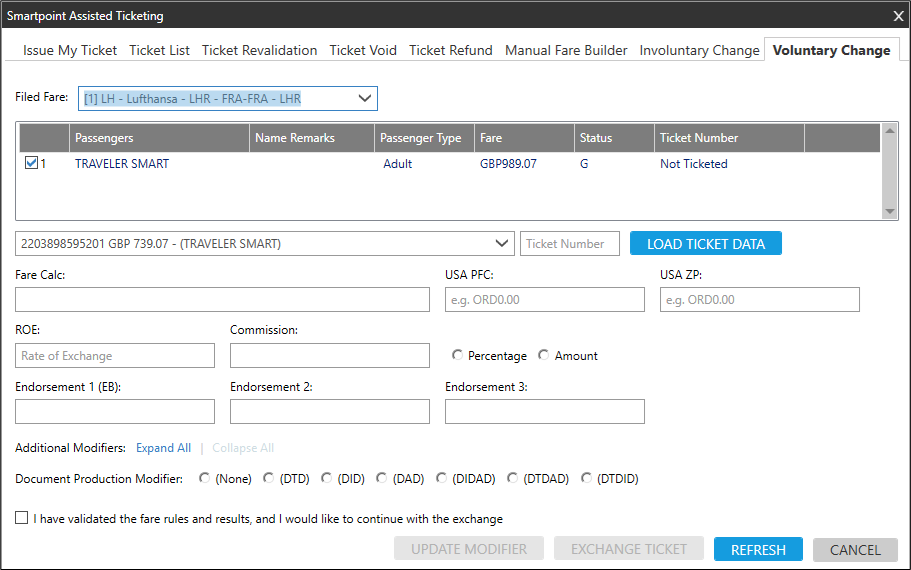The height and width of the screenshot is (570, 911).
Task: Choose the Amount commission option
Action: (544, 355)
